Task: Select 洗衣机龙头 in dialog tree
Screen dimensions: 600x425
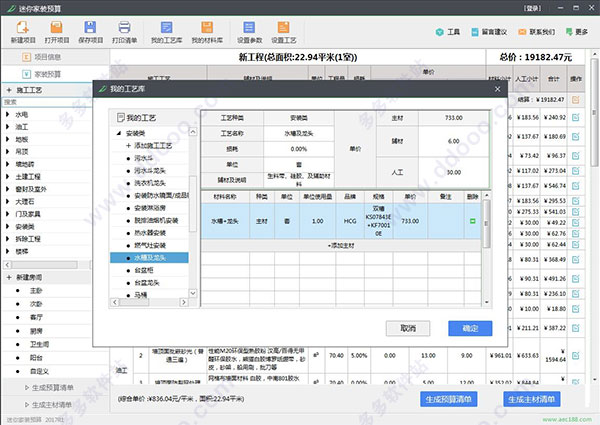Action: tap(150, 183)
